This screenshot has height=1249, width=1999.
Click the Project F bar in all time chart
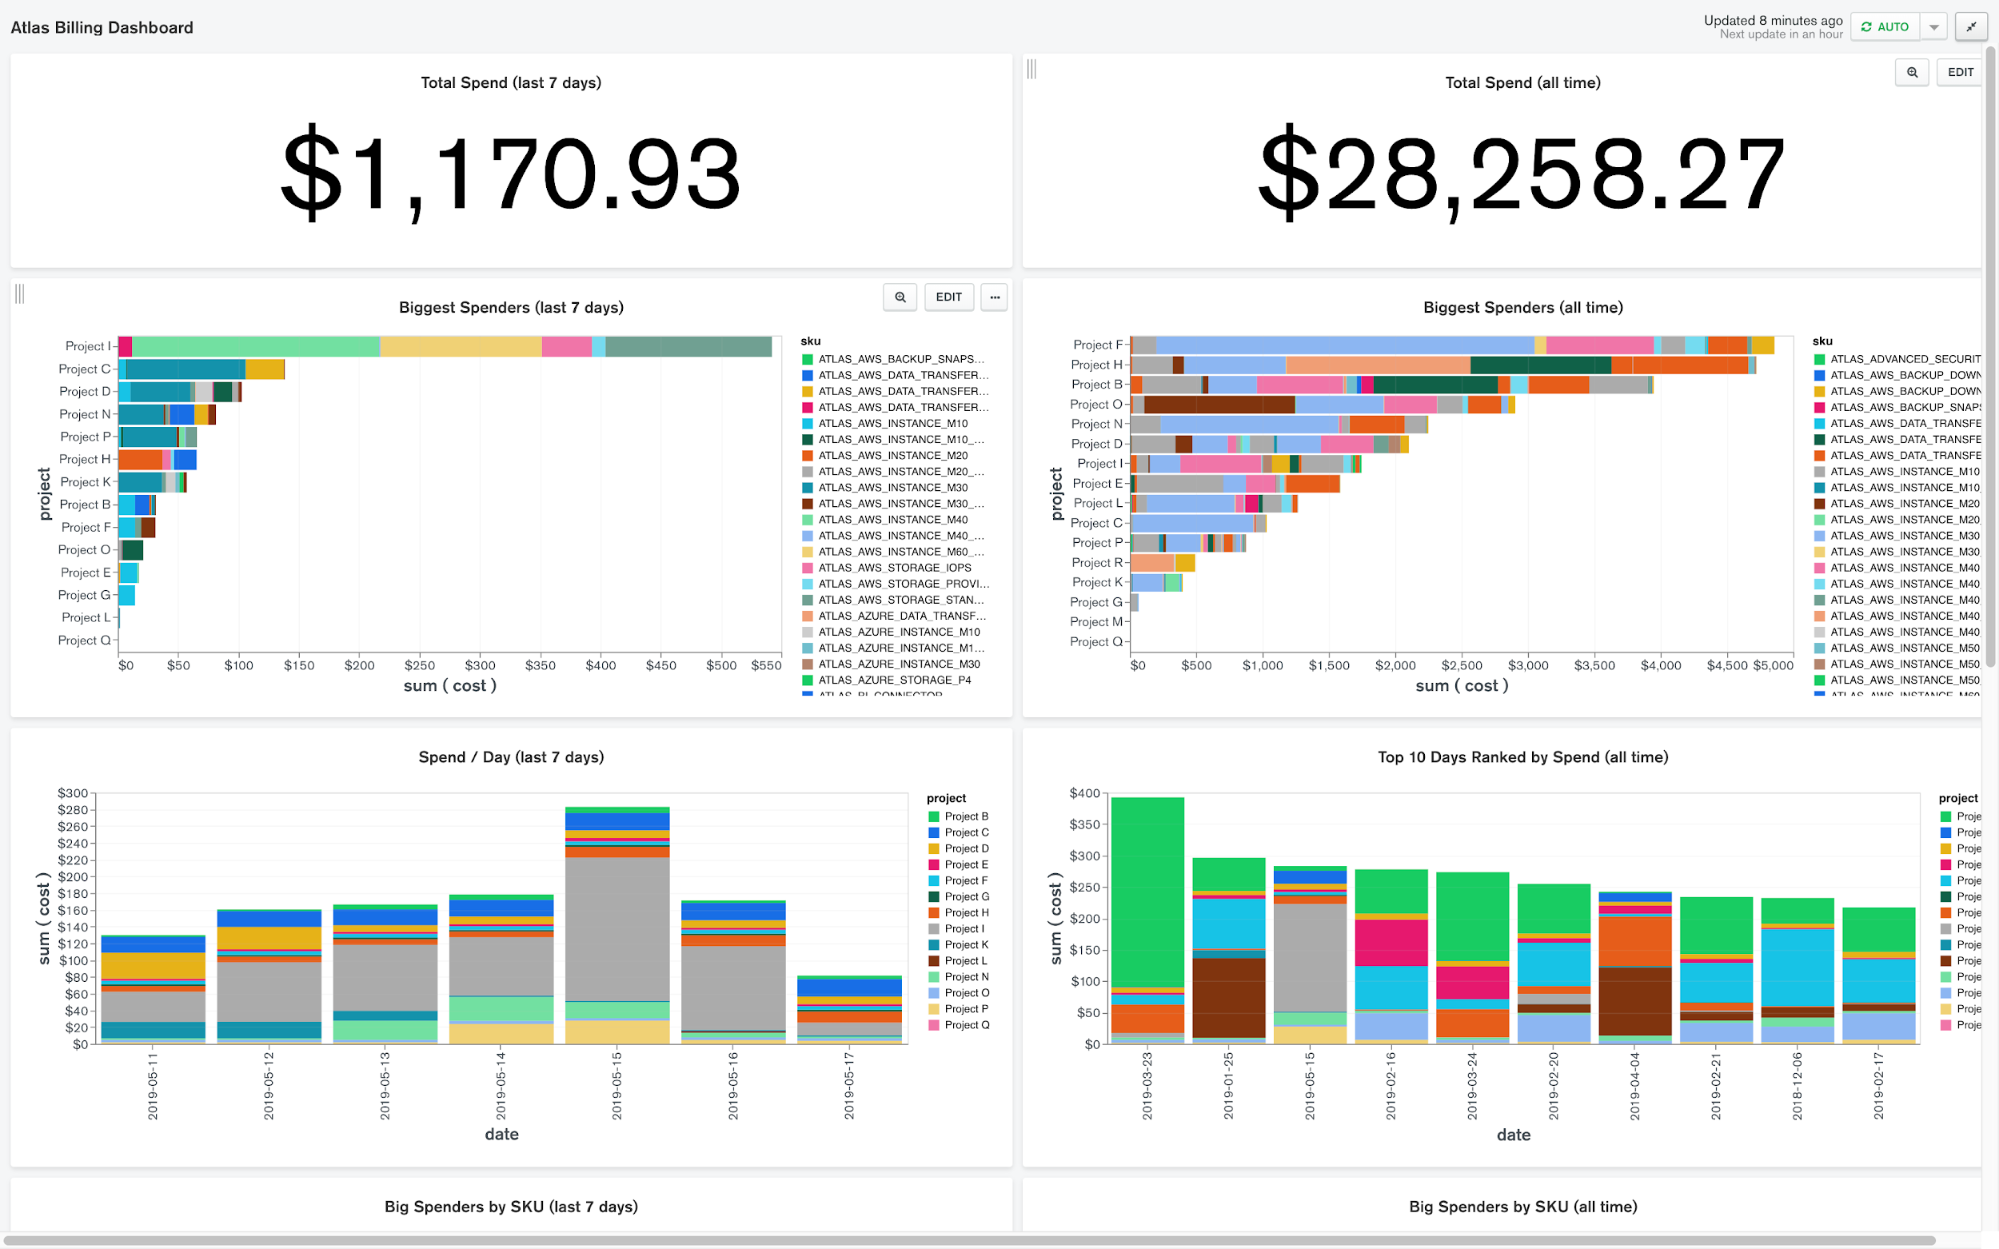(1450, 346)
